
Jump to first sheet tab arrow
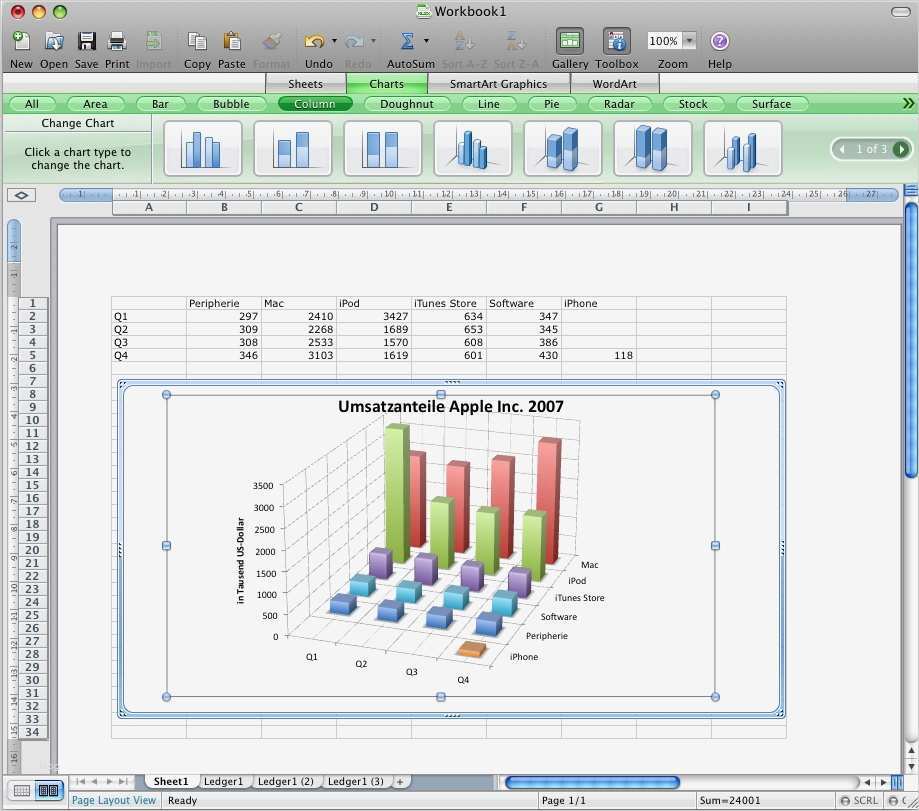tap(80, 782)
